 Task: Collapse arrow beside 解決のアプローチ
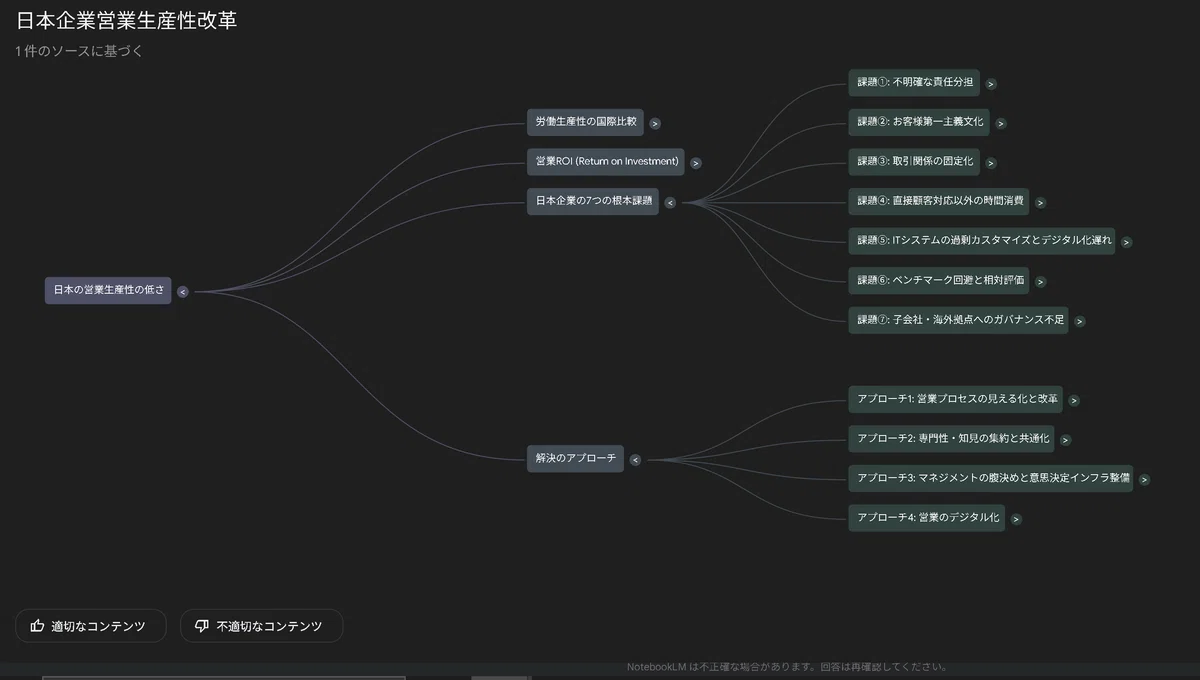pyautogui.click(x=635, y=460)
